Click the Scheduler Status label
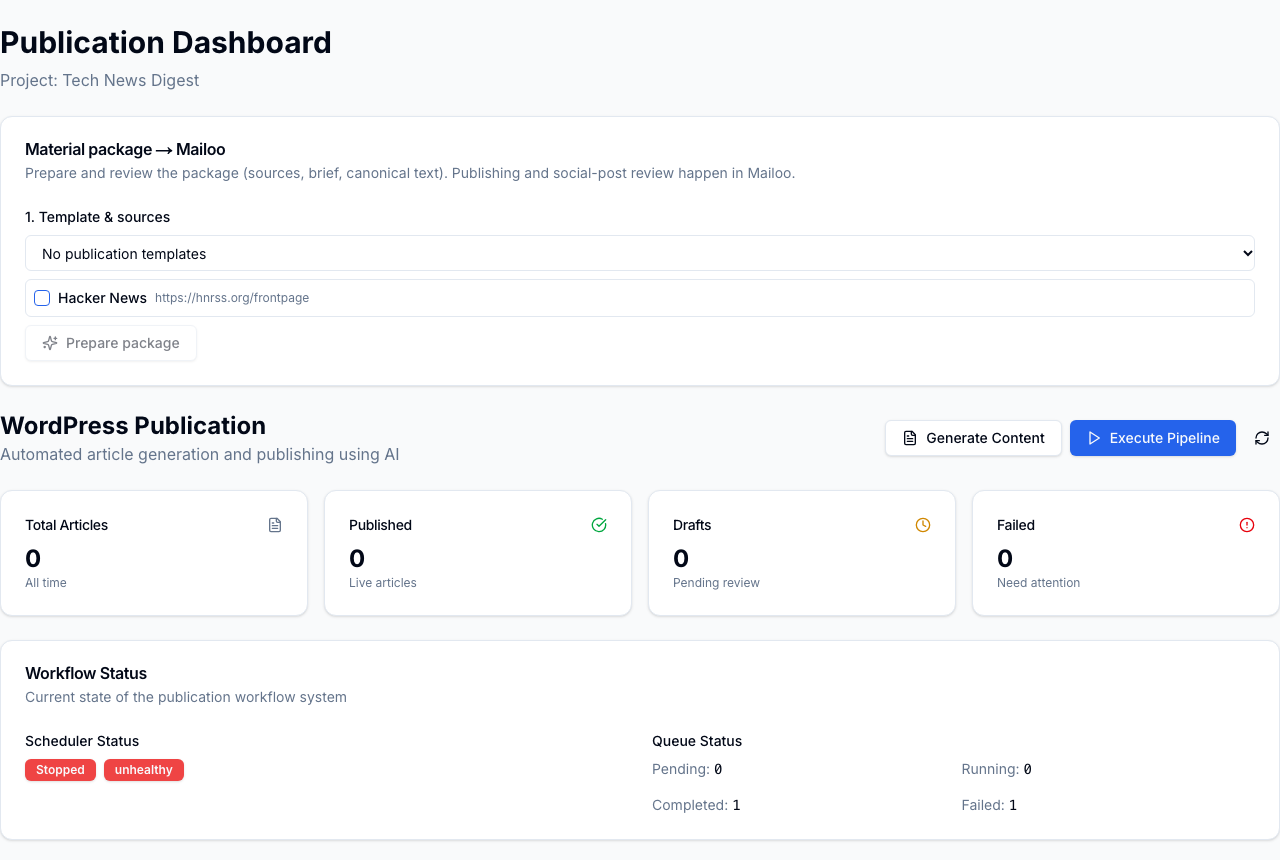The height and width of the screenshot is (860, 1280). [x=82, y=741]
